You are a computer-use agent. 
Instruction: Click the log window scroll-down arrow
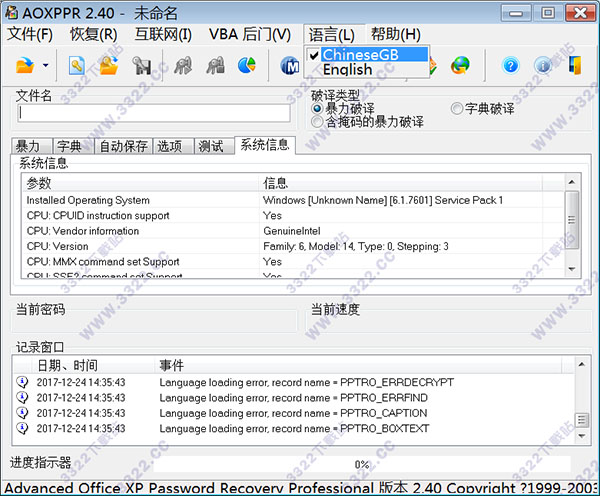click(582, 436)
